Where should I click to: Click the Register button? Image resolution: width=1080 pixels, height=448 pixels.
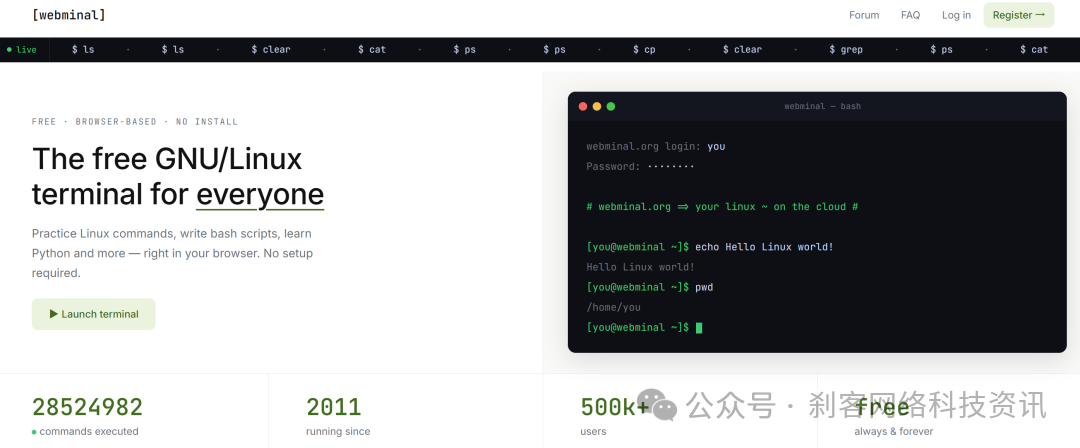pyautogui.click(x=1018, y=15)
